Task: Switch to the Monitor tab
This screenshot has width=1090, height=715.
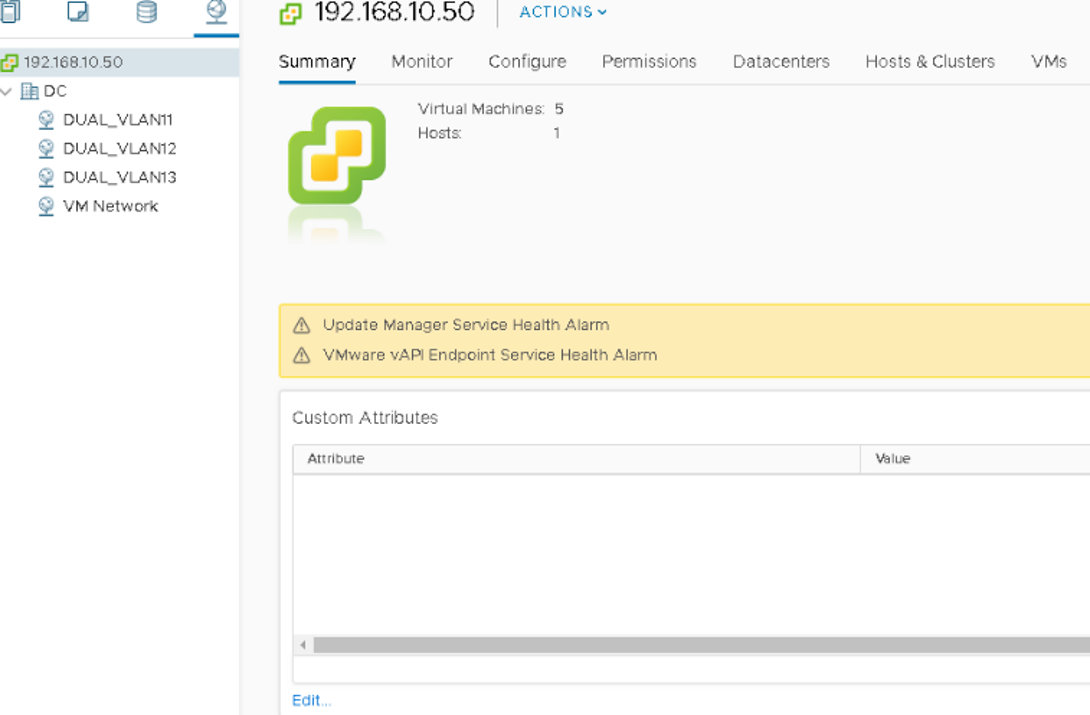Action: [422, 62]
